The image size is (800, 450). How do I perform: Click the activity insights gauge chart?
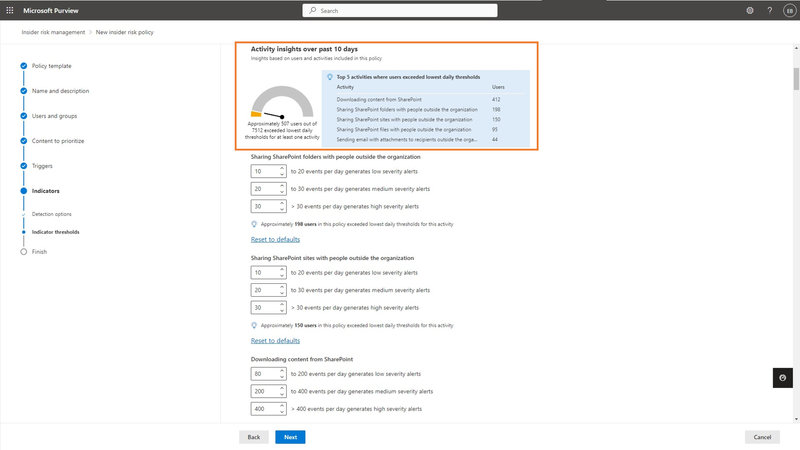point(282,102)
